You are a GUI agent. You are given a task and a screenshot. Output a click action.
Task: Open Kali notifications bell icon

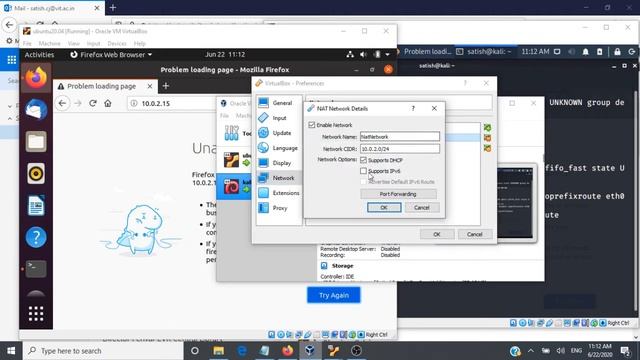coord(585,52)
